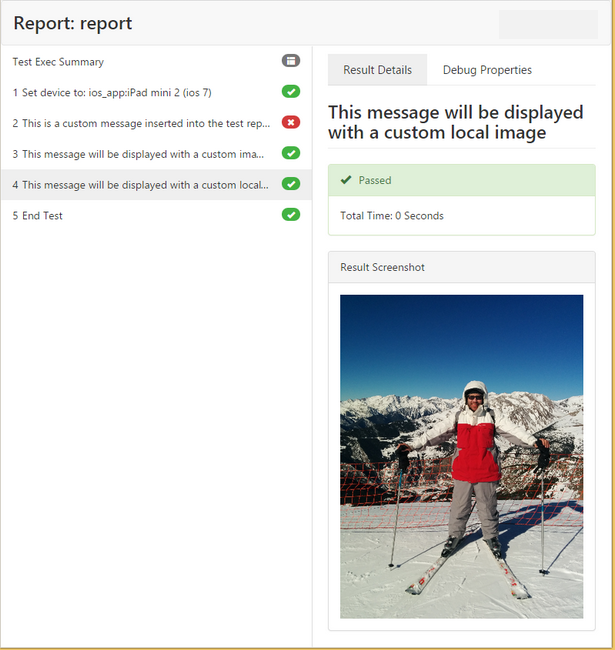Click the green check icon for step 3
Screen dimensions: 615x650
(x=290, y=154)
